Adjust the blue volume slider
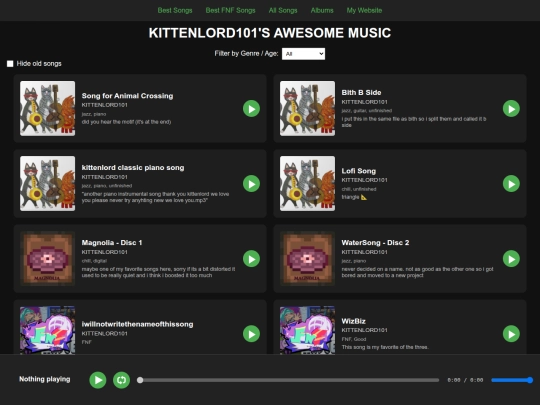540x405 pixels. click(512, 380)
